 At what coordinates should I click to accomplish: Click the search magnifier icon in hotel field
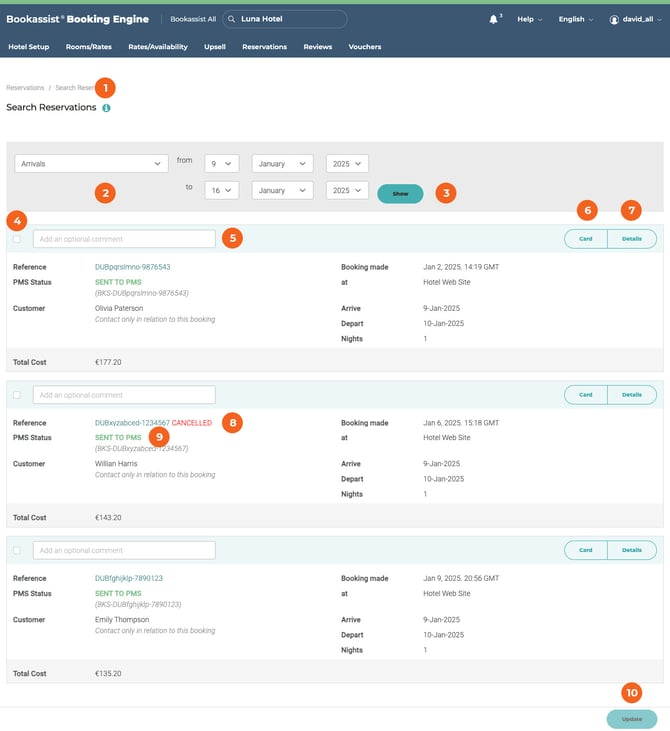[x=231, y=19]
